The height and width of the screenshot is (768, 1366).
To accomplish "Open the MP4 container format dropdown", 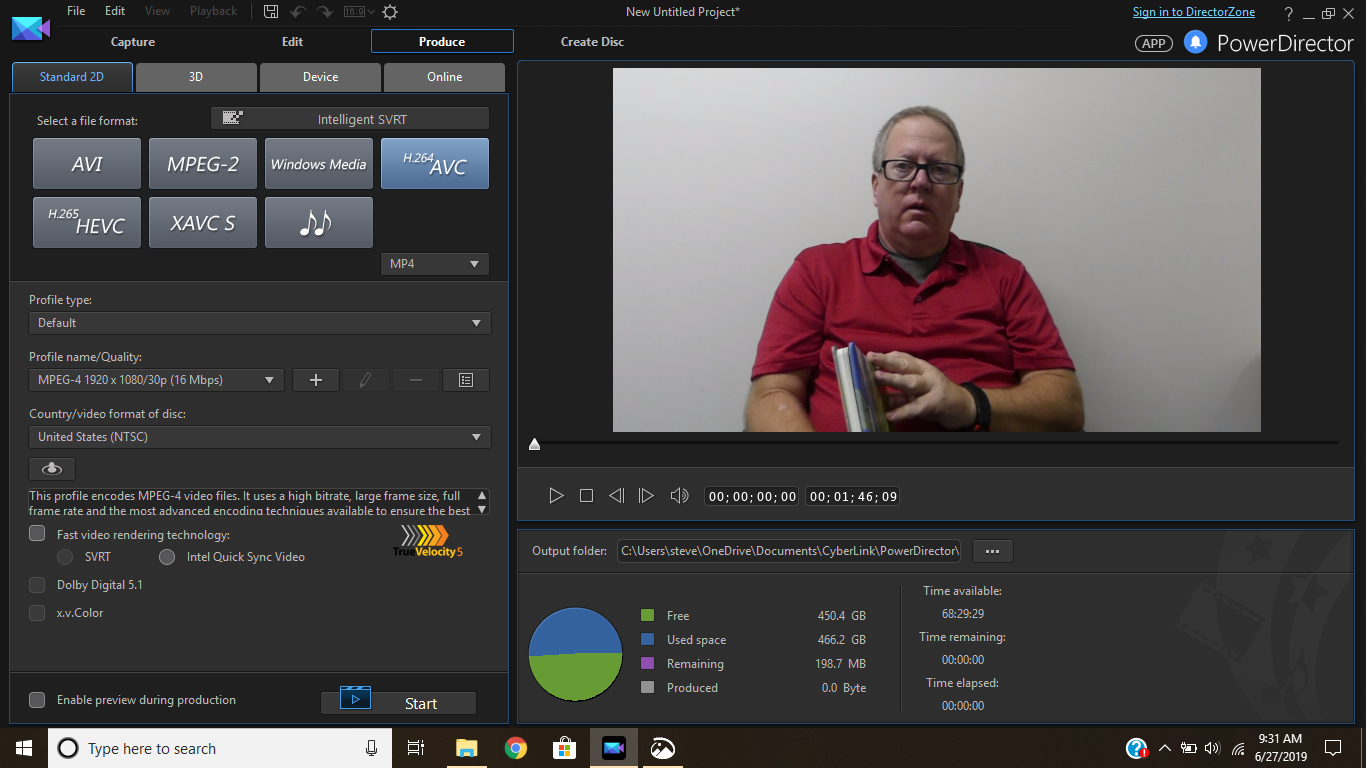I will click(435, 264).
